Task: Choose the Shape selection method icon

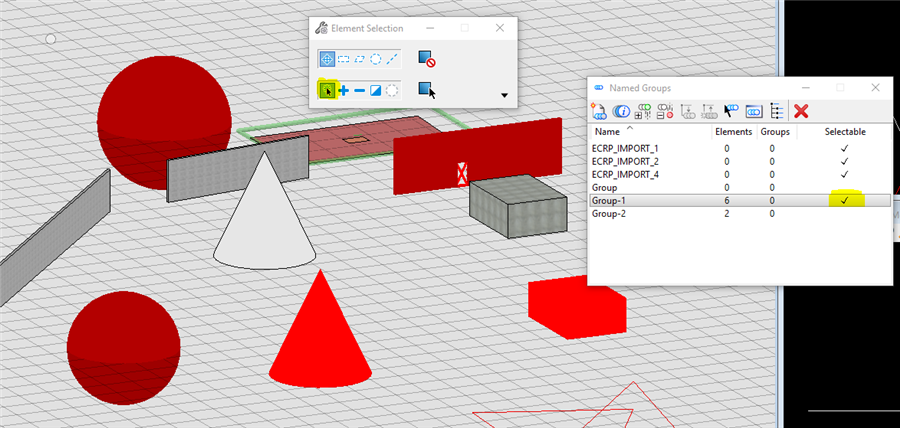Action: 360,59
